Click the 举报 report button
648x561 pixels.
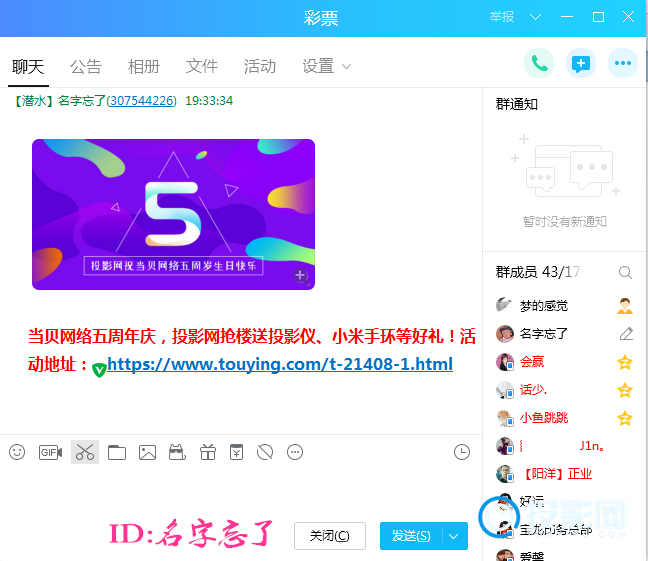502,17
